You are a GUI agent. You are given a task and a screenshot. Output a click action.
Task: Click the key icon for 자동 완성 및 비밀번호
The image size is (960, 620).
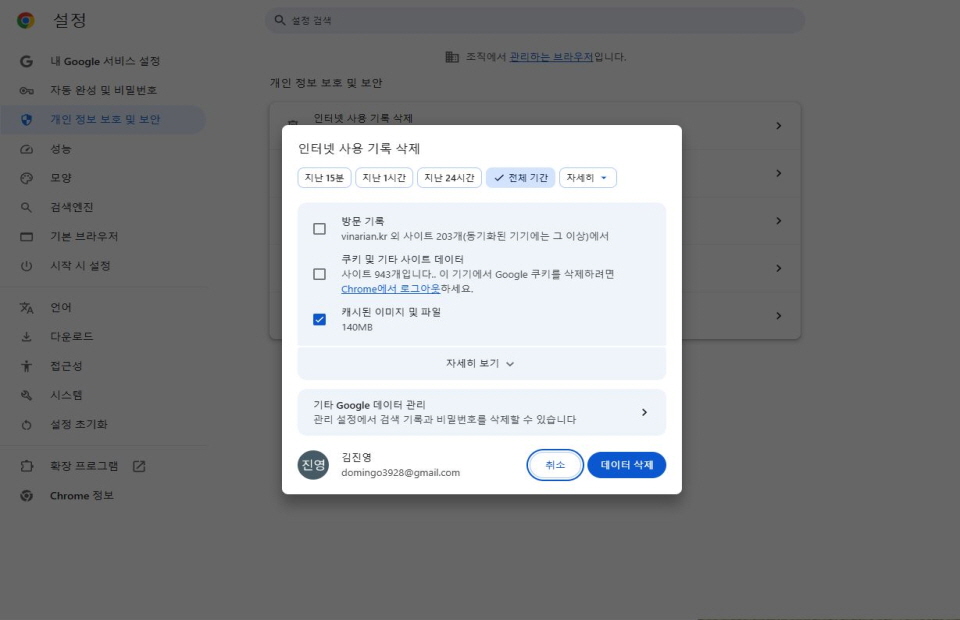pos(27,90)
